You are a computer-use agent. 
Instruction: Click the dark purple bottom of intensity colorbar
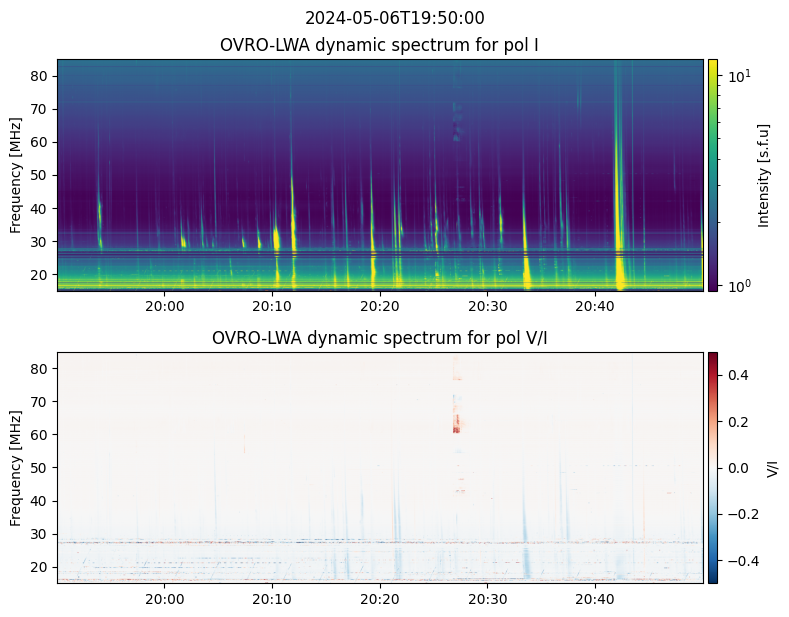[713, 286]
